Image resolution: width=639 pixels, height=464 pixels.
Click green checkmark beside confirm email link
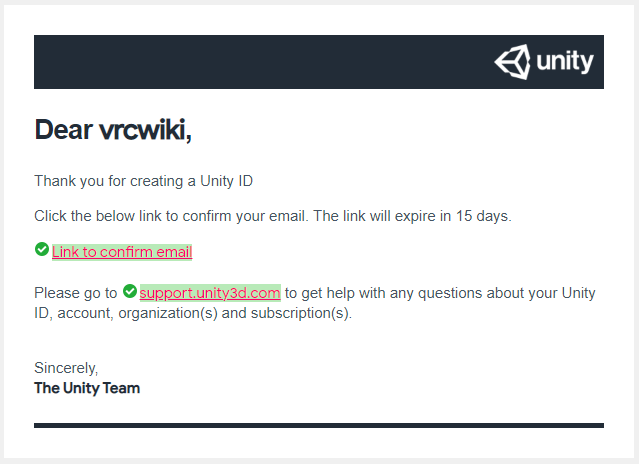[42, 249]
